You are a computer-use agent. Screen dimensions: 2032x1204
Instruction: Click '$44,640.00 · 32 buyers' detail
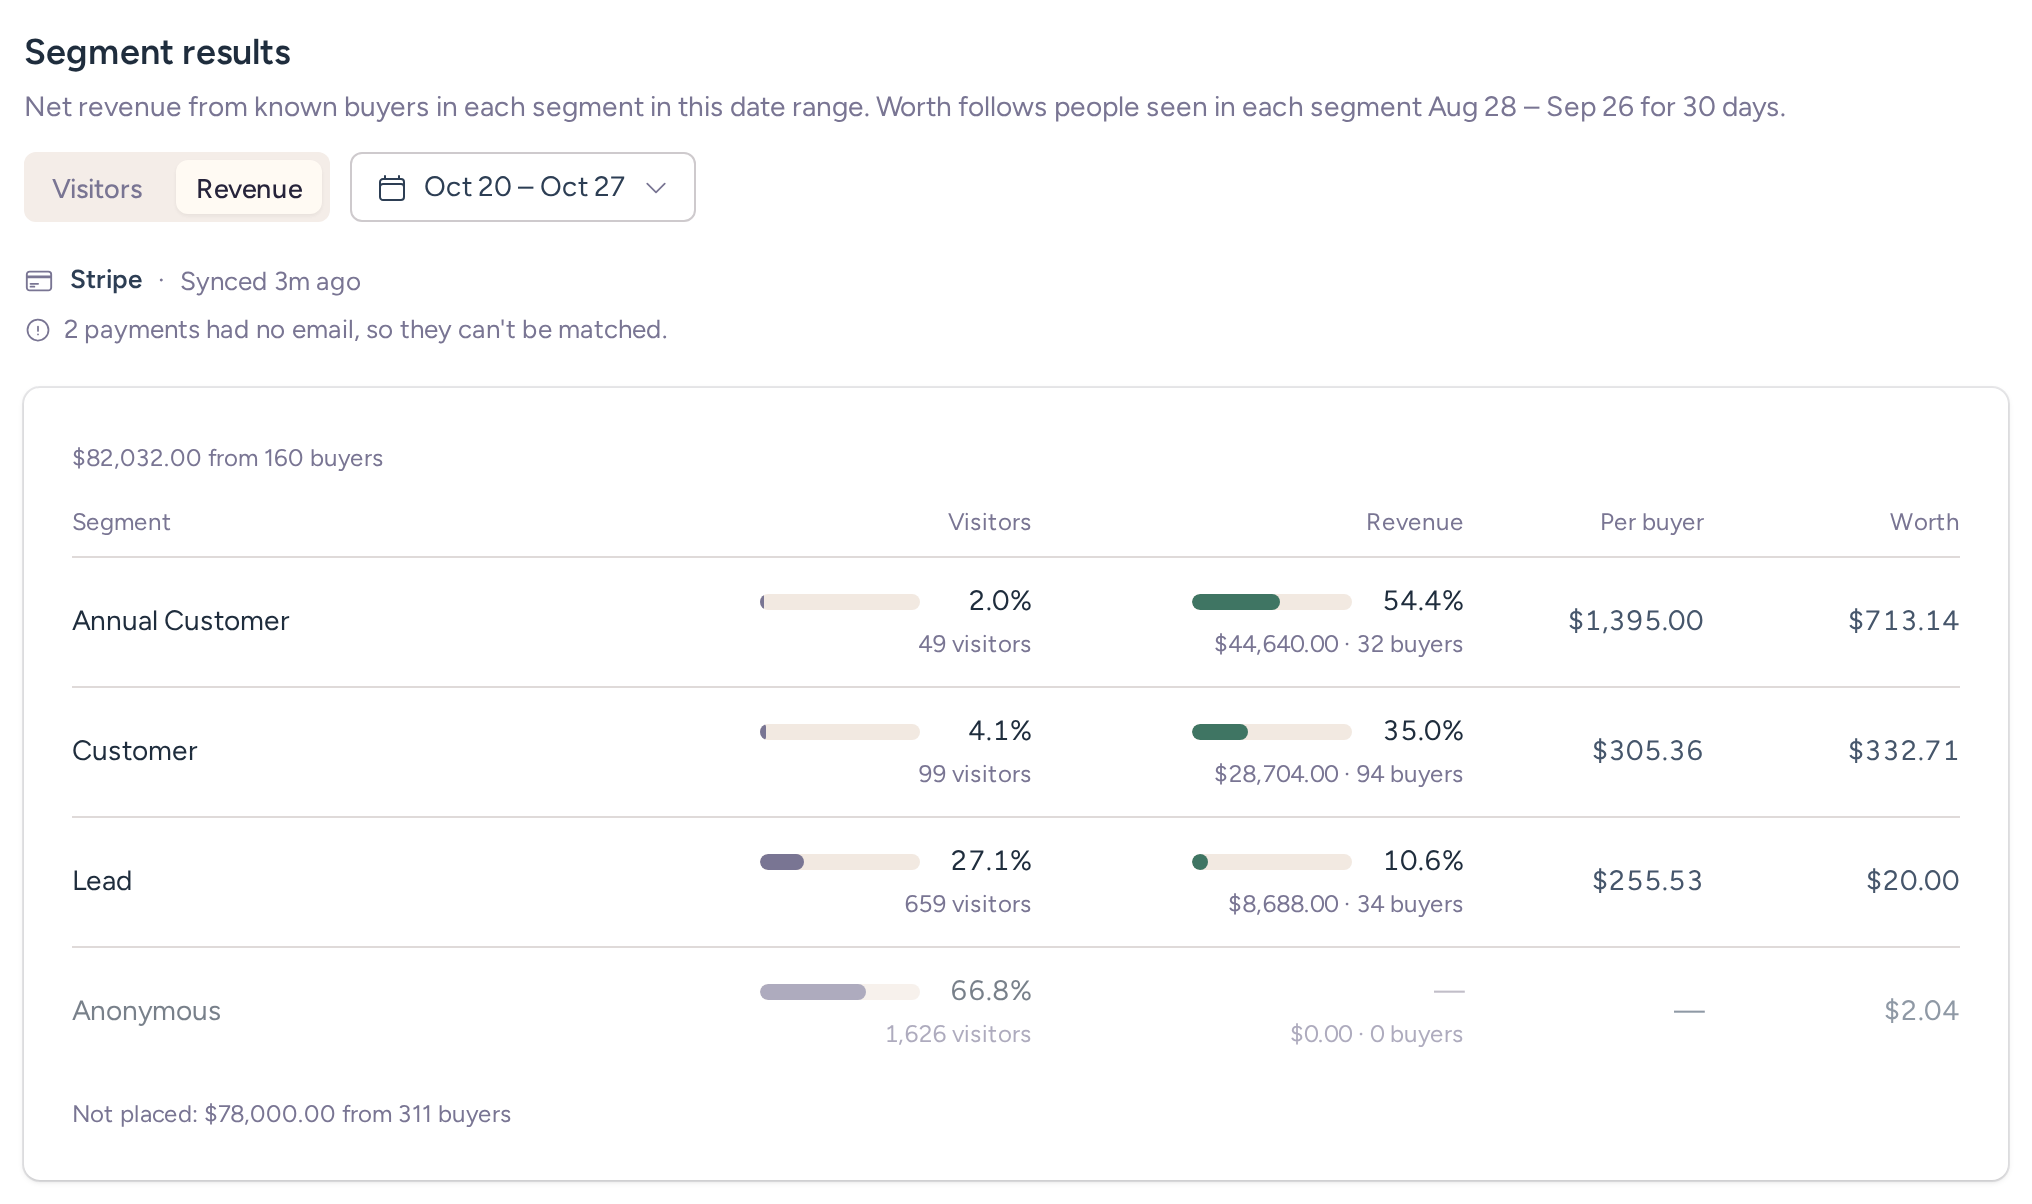coord(1338,644)
